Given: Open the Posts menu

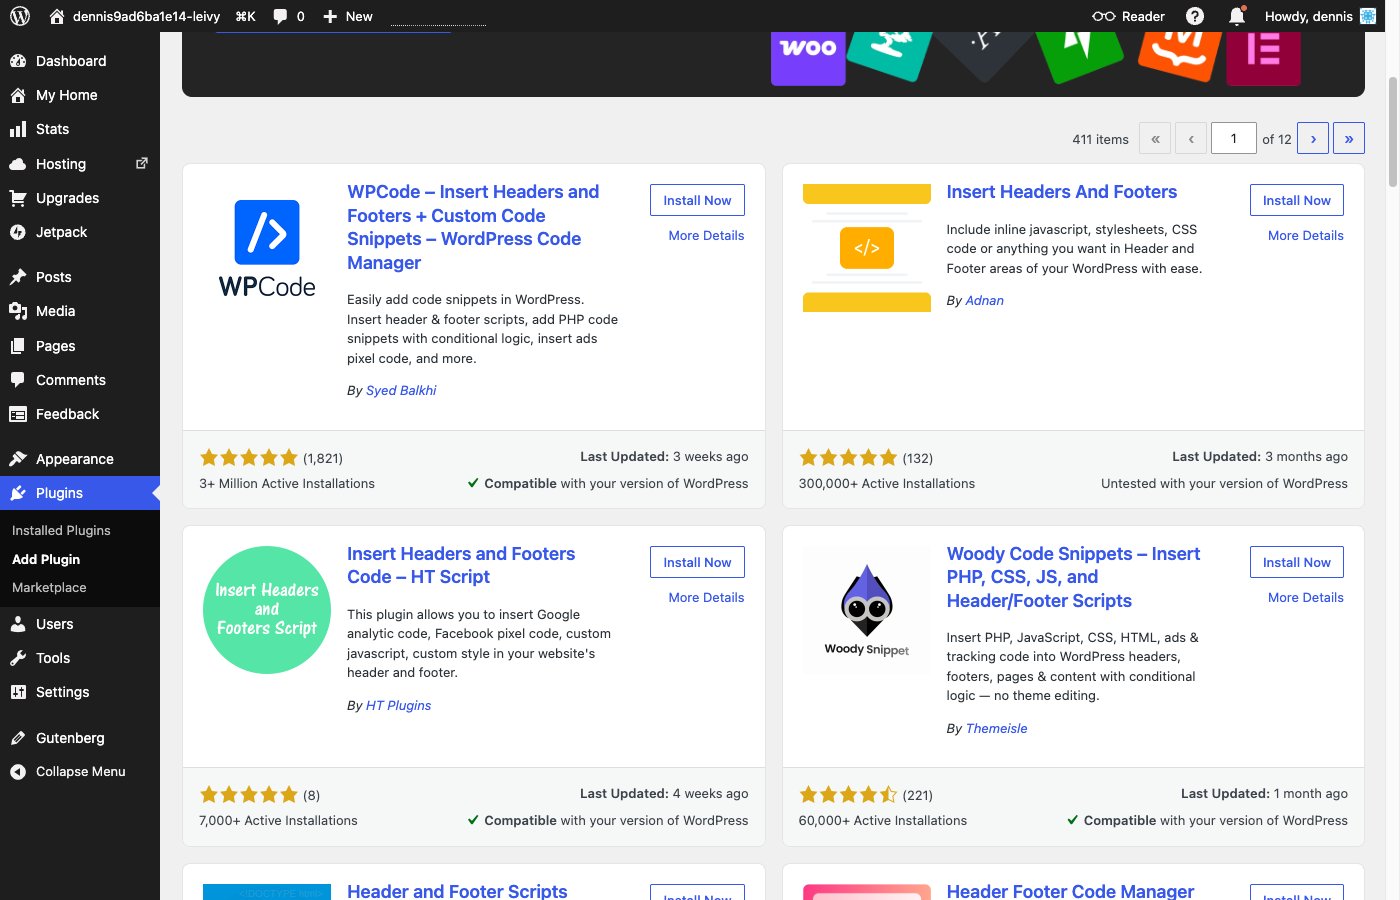Looking at the screenshot, I should [x=80, y=277].
